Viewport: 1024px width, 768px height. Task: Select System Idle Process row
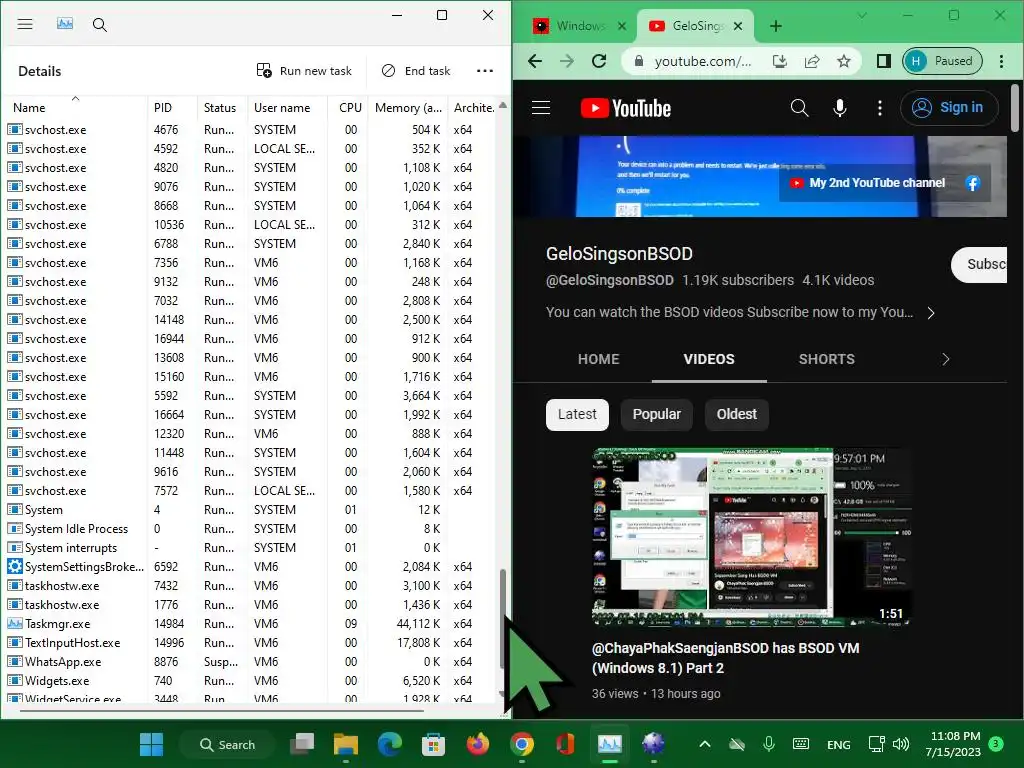pyautogui.click(x=251, y=529)
